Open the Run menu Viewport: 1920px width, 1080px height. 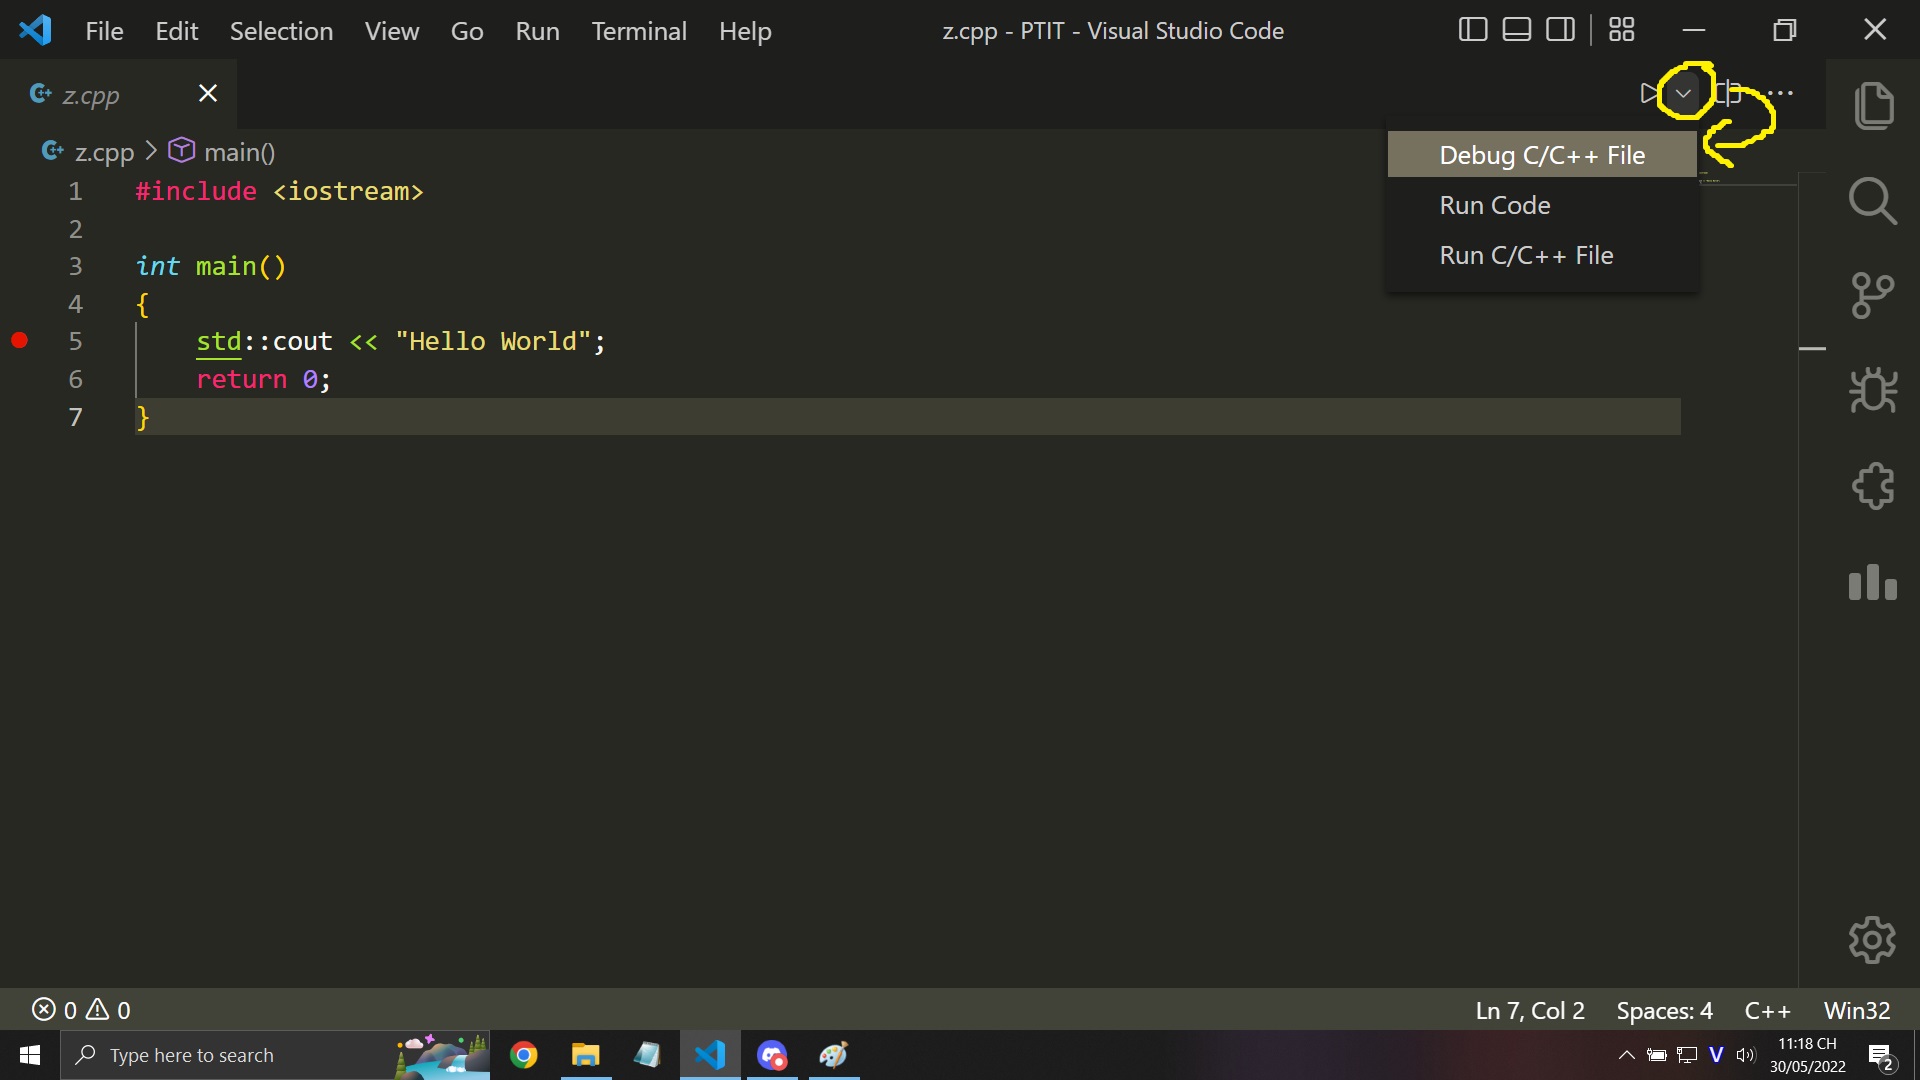537,31
